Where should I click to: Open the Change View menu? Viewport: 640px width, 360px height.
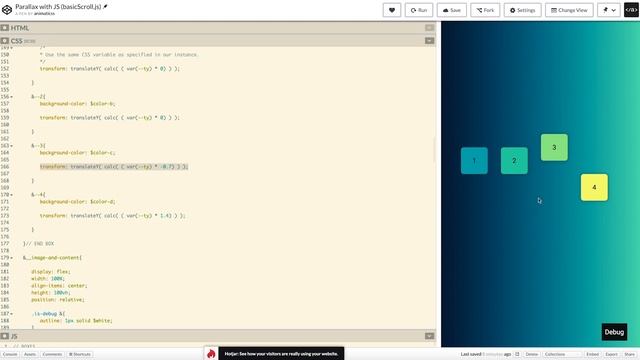569,10
